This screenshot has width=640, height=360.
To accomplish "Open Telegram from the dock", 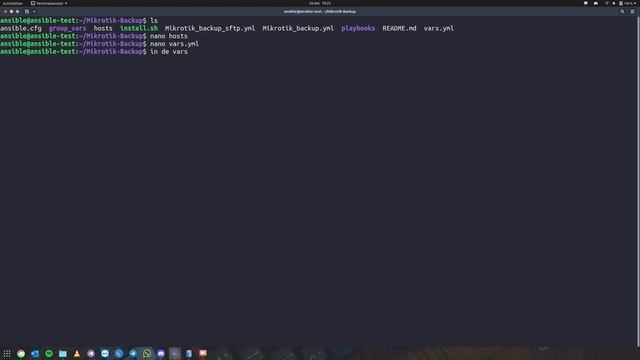I will (x=133, y=353).
